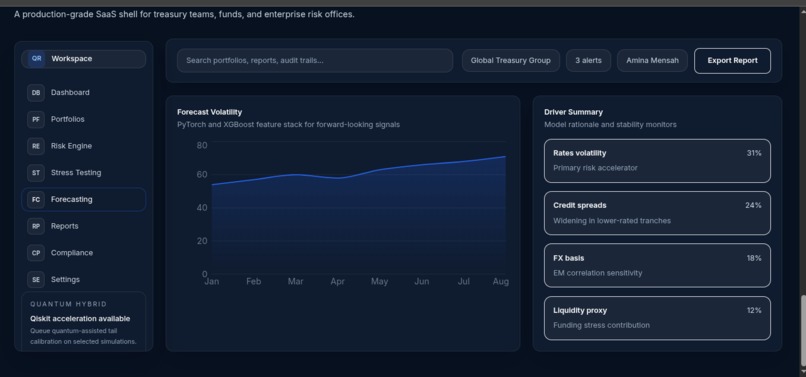
Task: Click the QR workspace badge icon
Action: (x=36, y=59)
